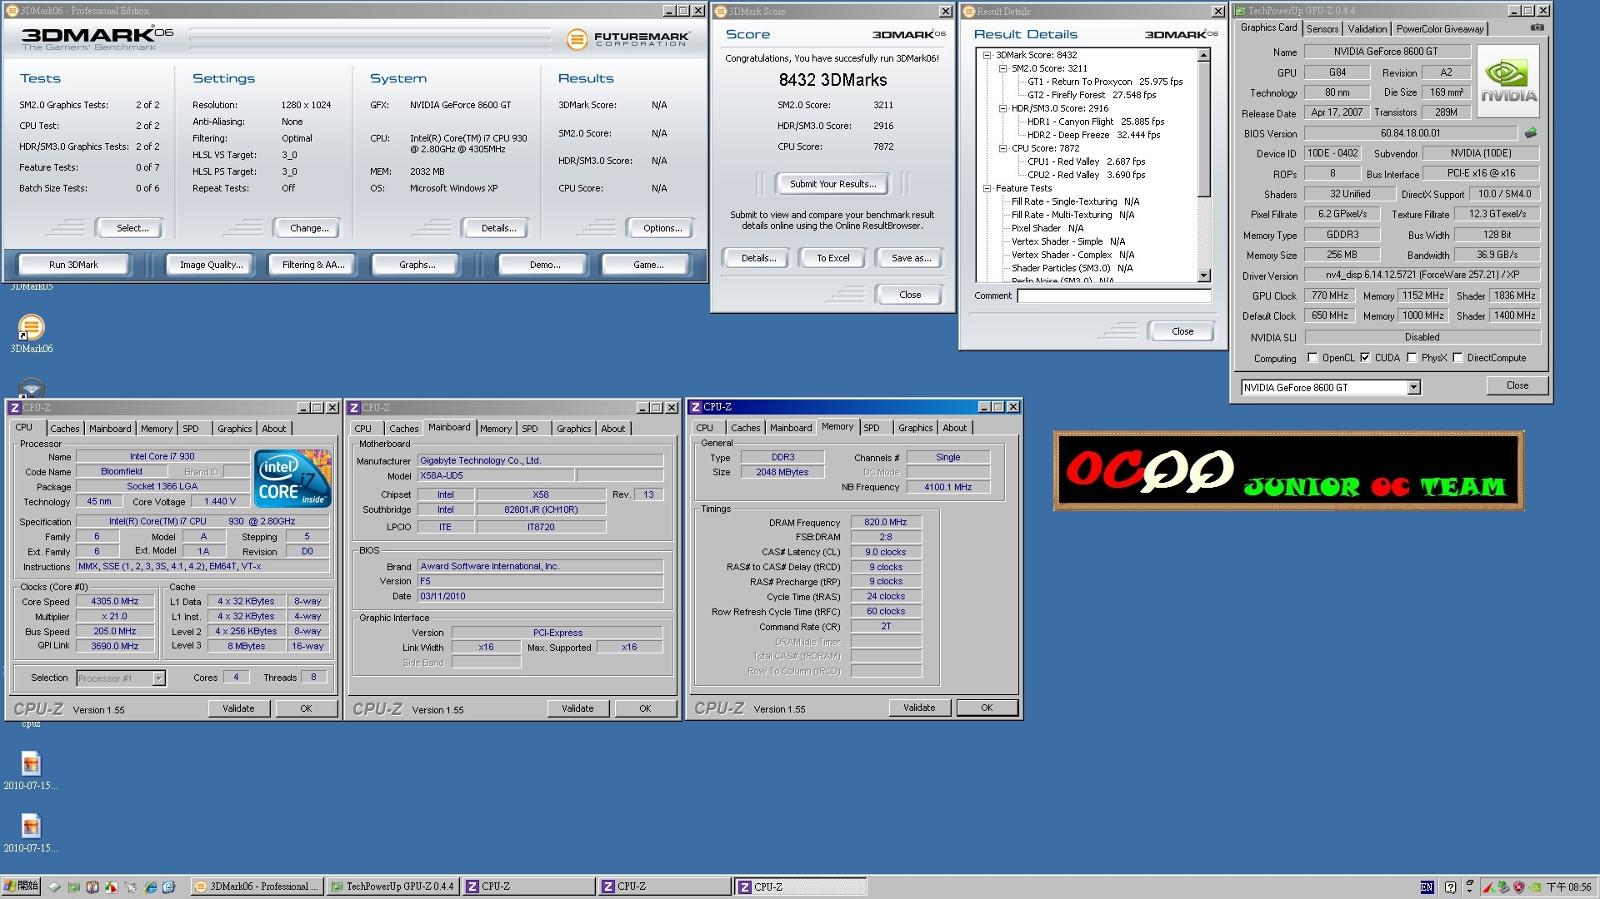The image size is (1600, 899).
Task: Click the NVIDIA logo in GPU-Z
Action: [1509, 80]
